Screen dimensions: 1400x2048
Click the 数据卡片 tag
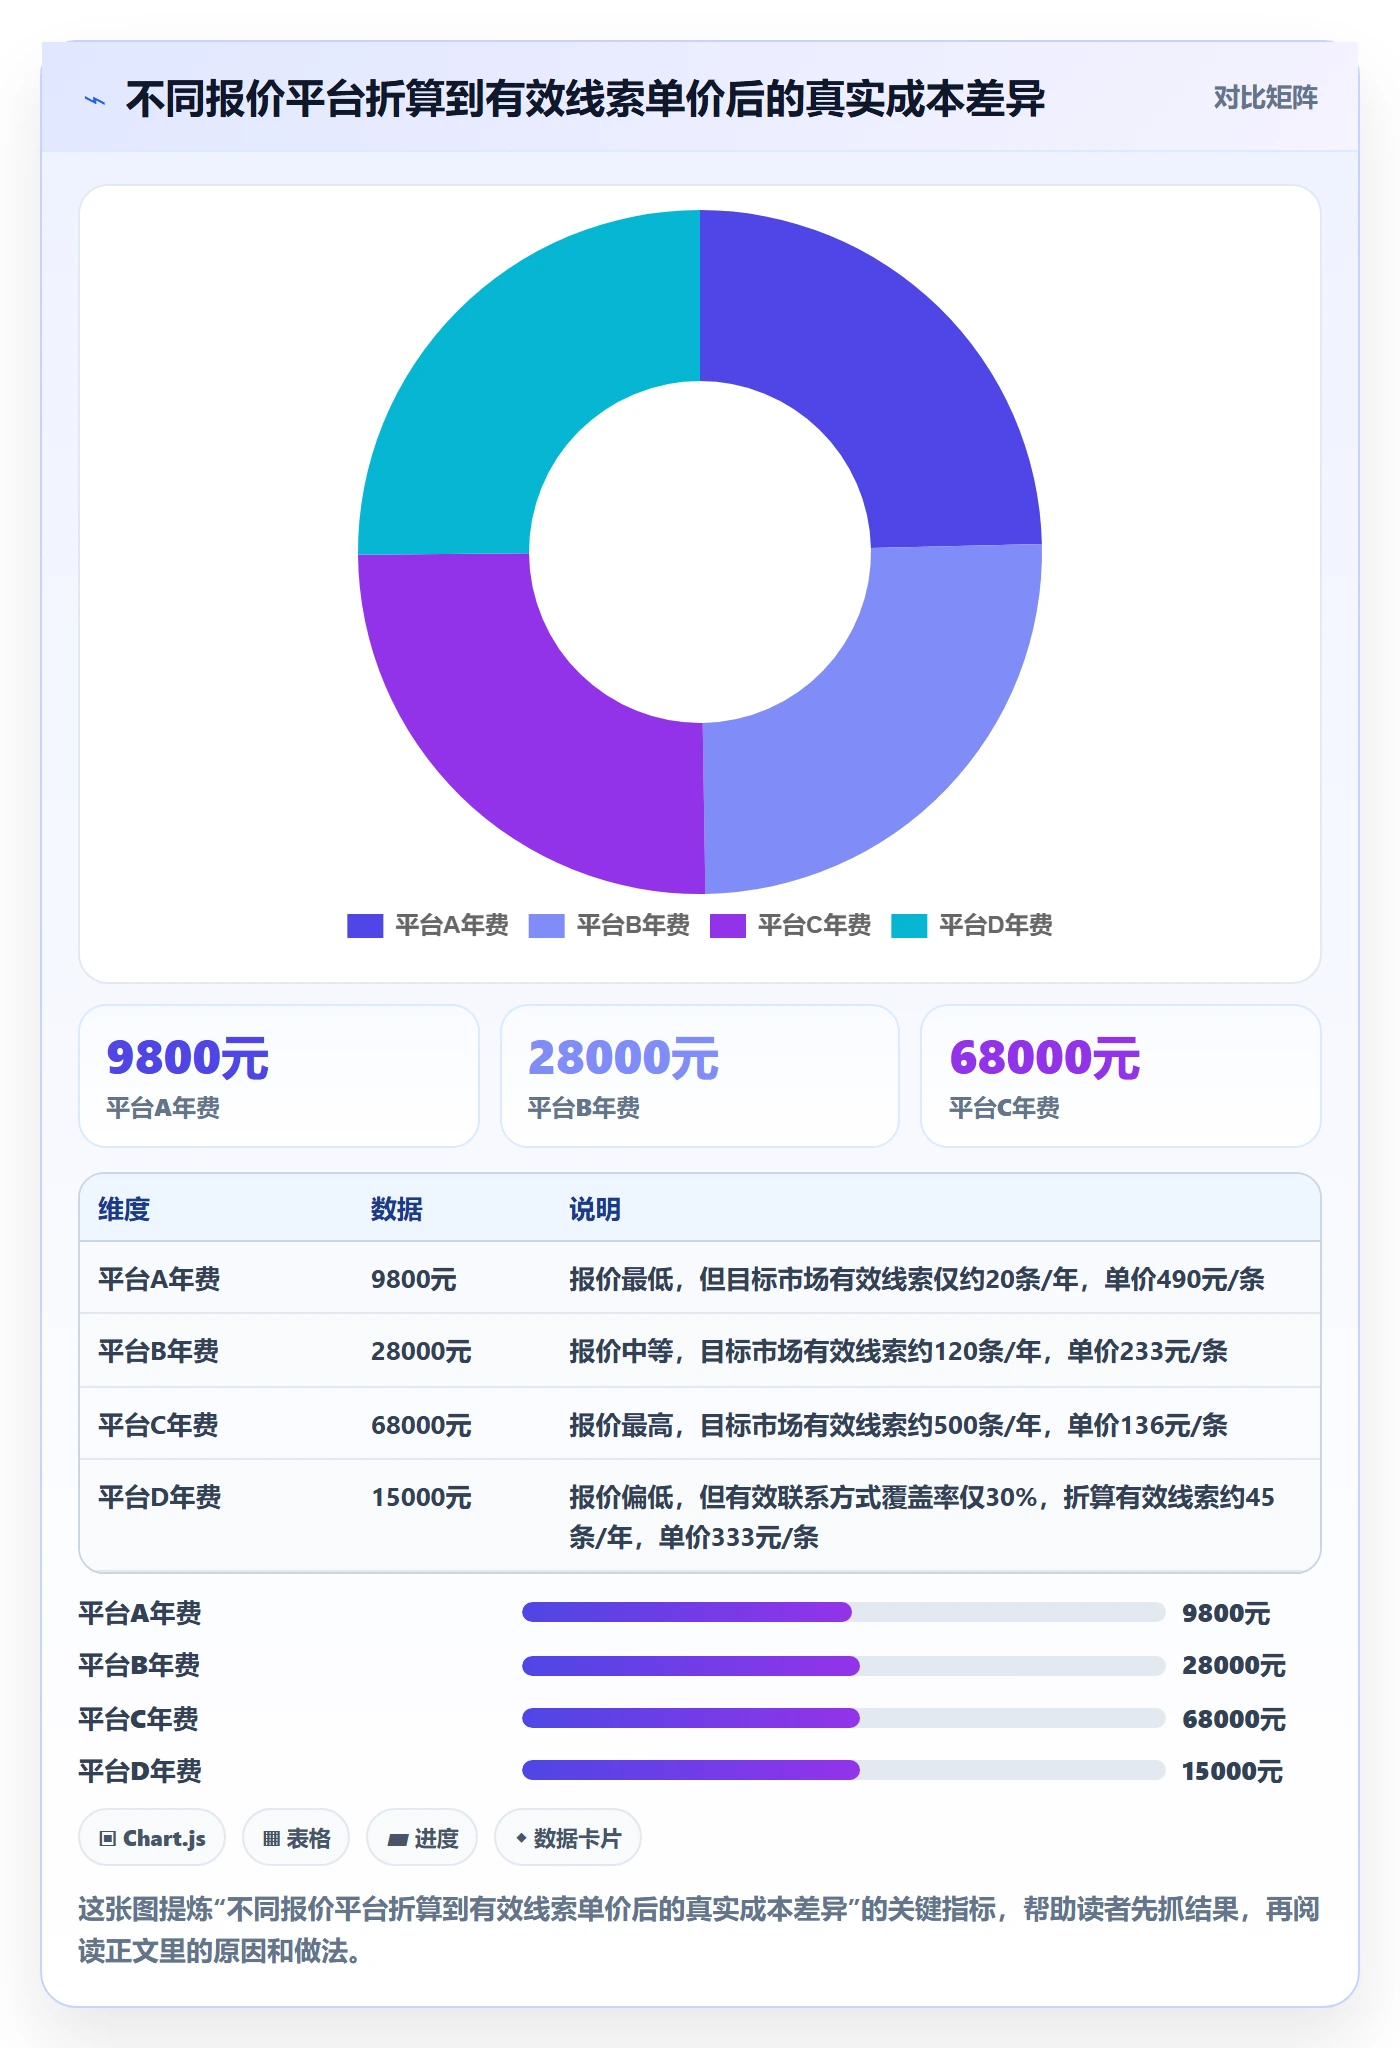(568, 1838)
